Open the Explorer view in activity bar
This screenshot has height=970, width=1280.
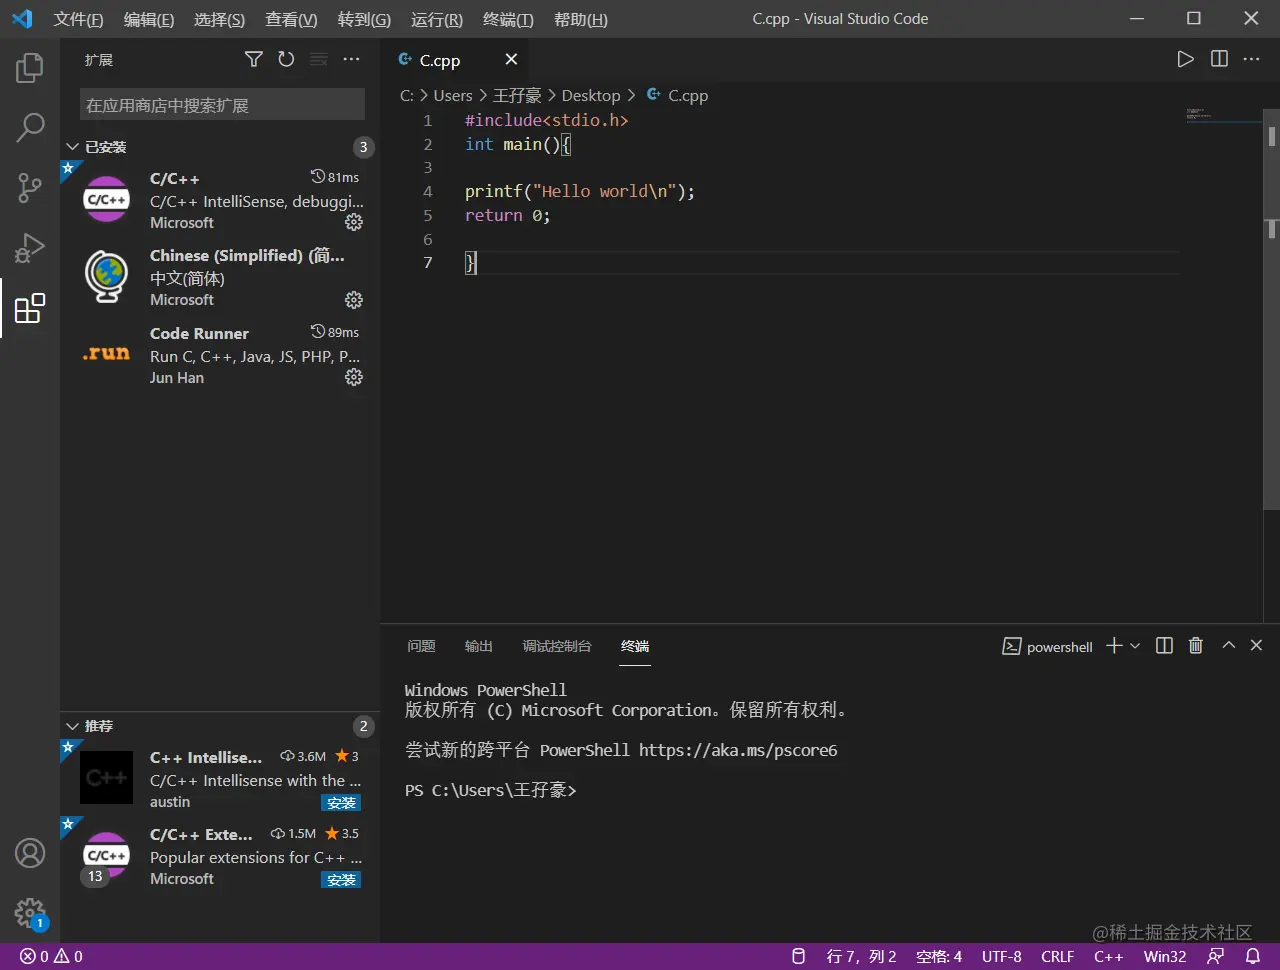(30, 68)
